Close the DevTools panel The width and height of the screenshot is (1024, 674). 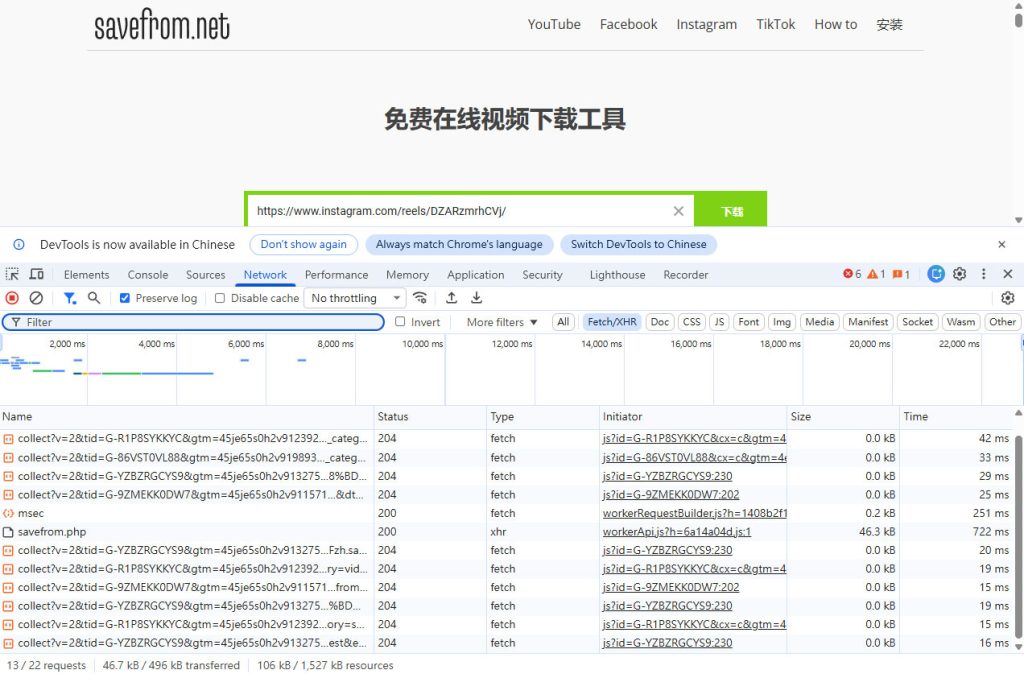[x=1008, y=274]
